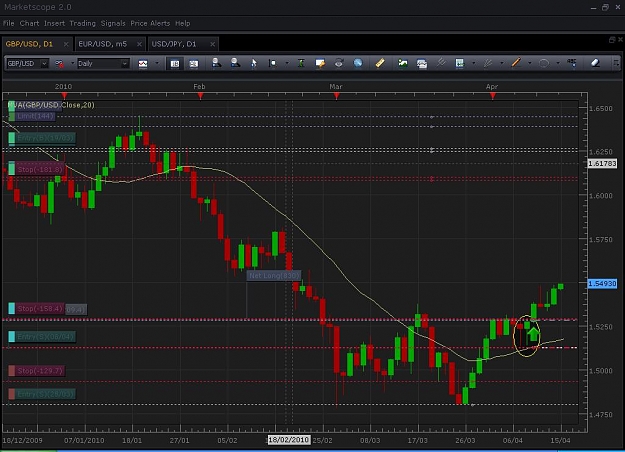625x452 pixels.
Task: Click the instrument selector icon beside GBP/USD
Action: [x=59, y=63]
